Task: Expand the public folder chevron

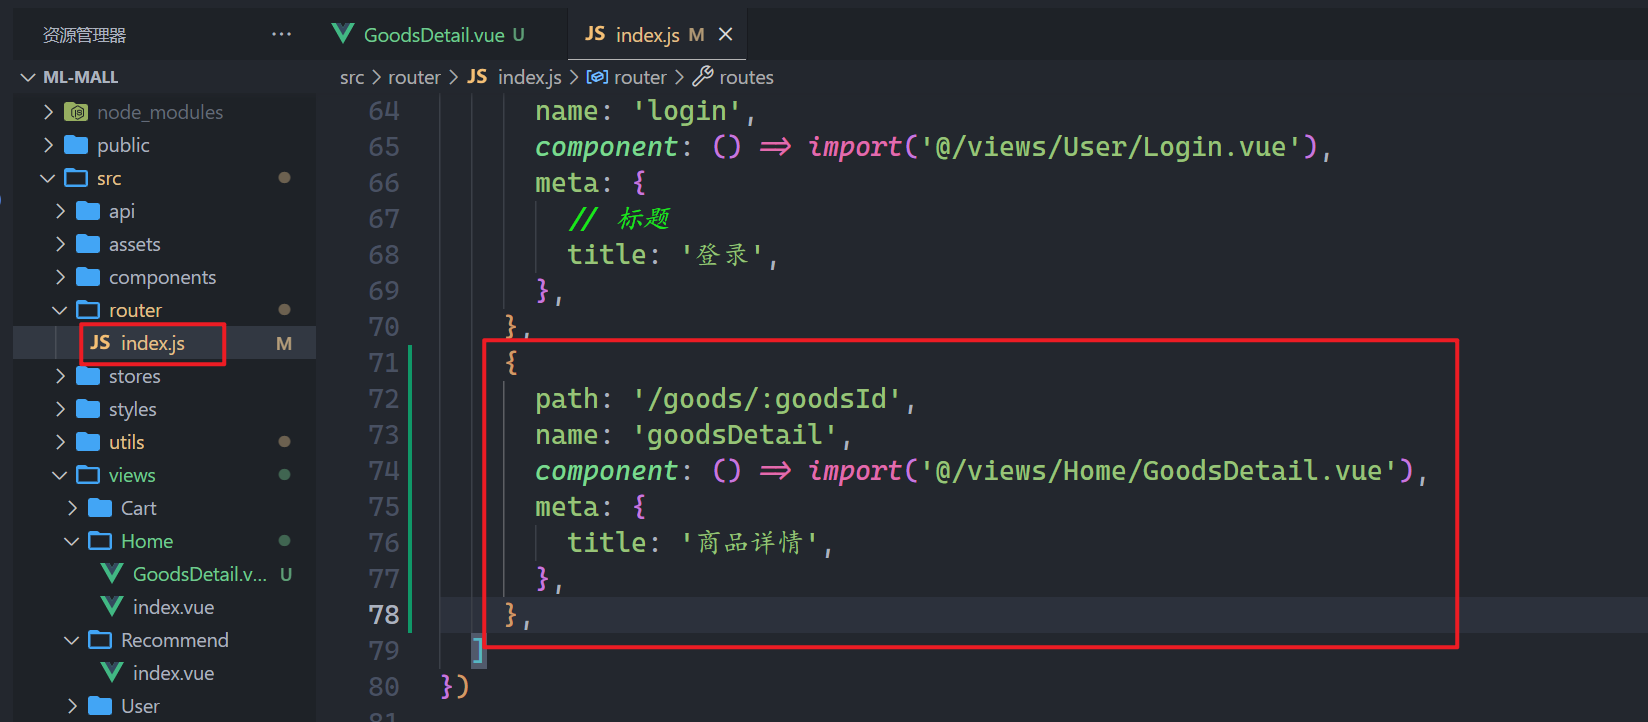Action: [x=48, y=145]
